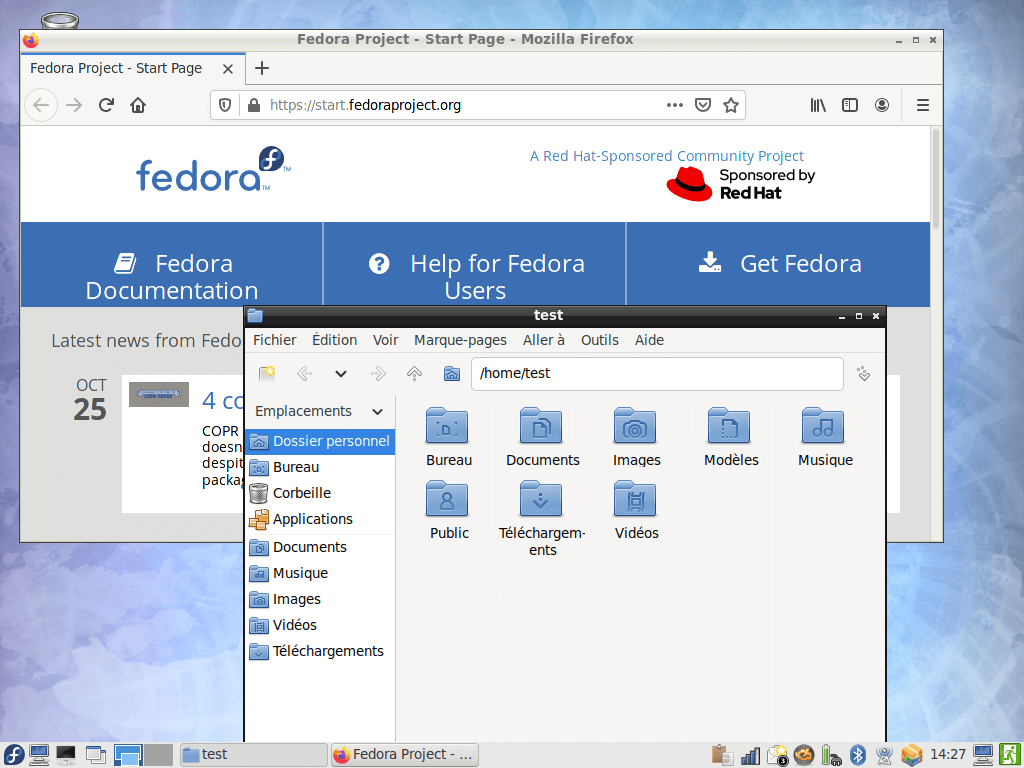The height and width of the screenshot is (768, 1024).
Task: Open the Aller à menu
Action: pyautogui.click(x=543, y=340)
